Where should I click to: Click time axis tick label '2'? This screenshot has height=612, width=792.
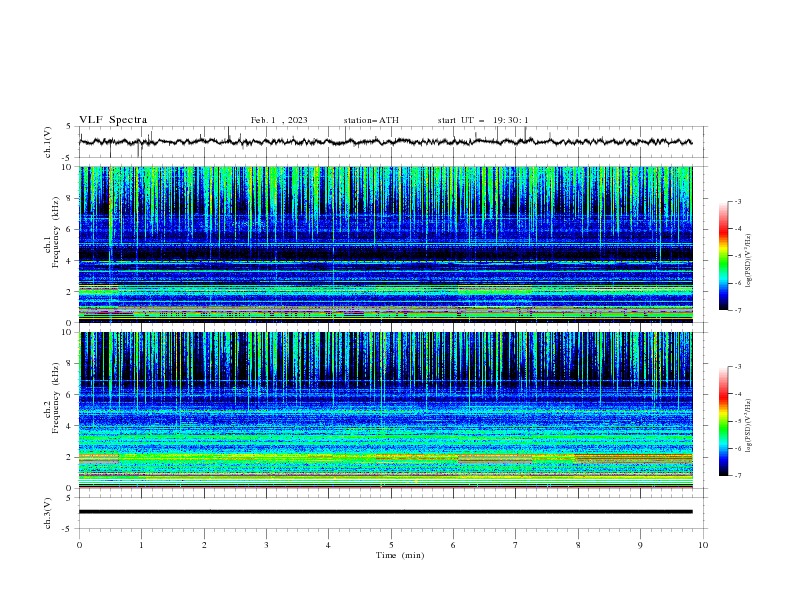(204, 545)
